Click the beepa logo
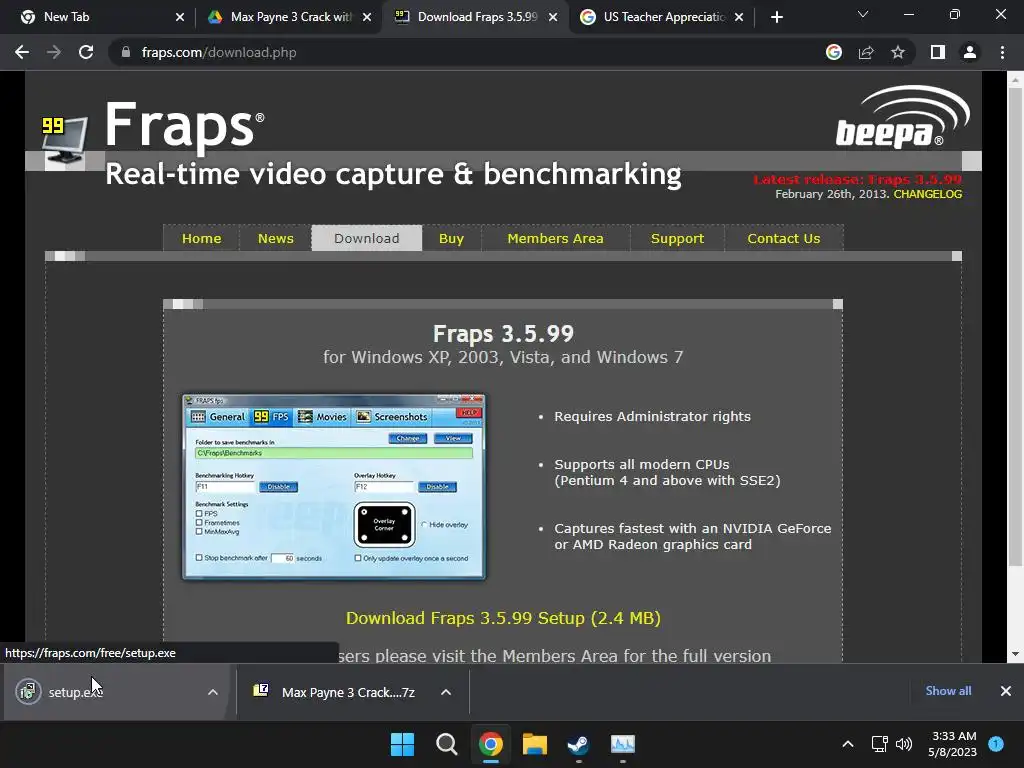Image resolution: width=1024 pixels, height=768 pixels. [x=903, y=118]
